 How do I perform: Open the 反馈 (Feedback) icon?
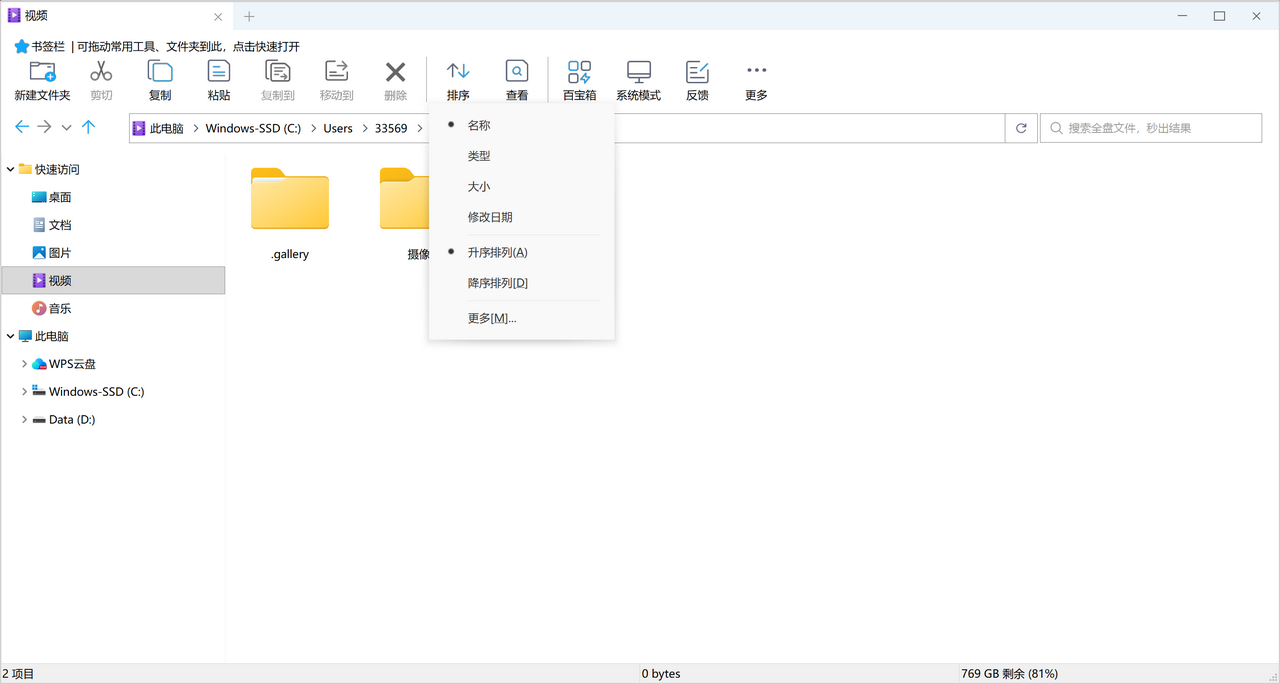697,72
